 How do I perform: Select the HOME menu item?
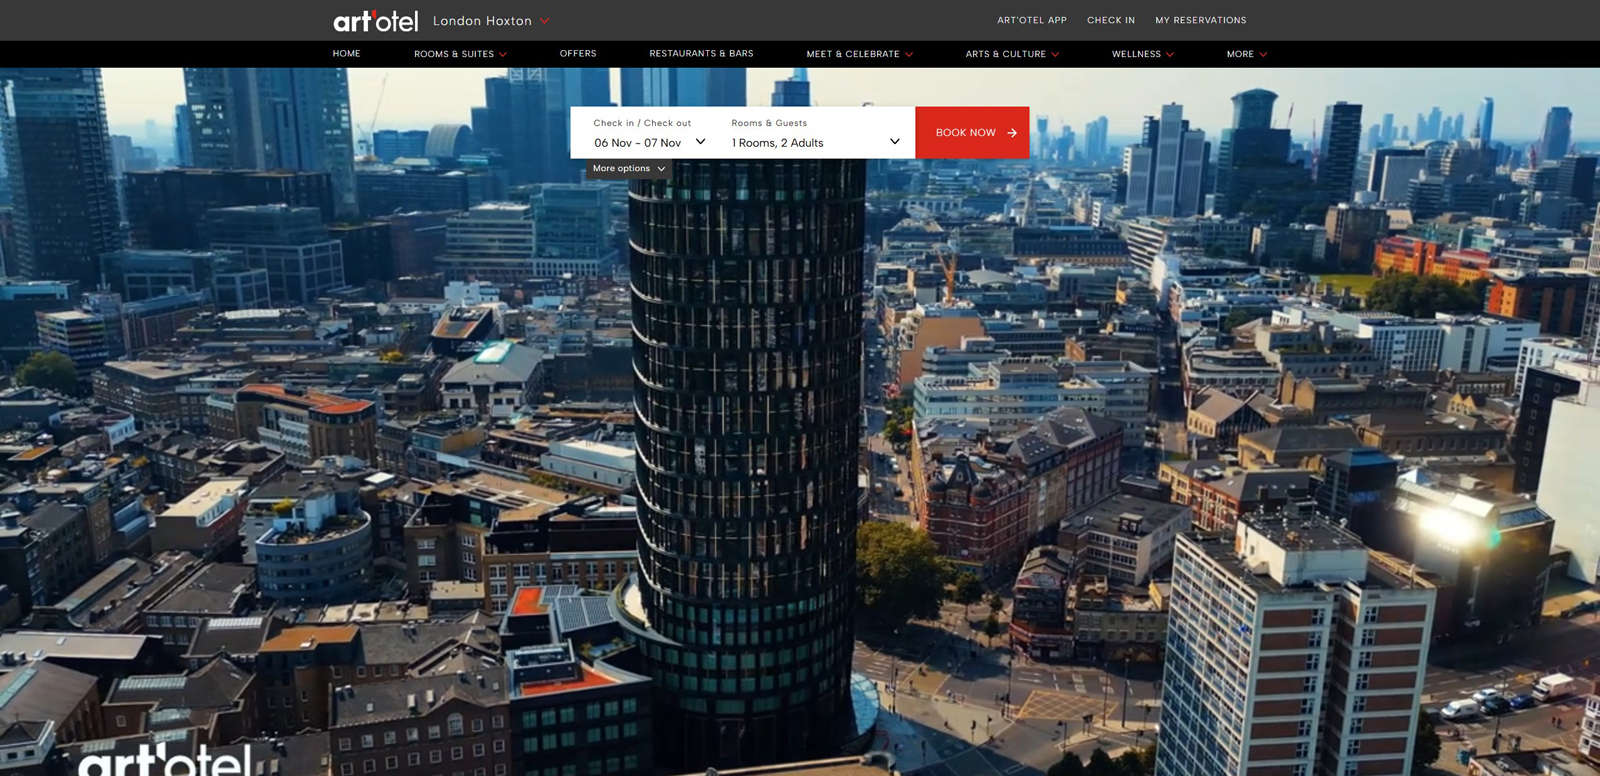tap(347, 54)
